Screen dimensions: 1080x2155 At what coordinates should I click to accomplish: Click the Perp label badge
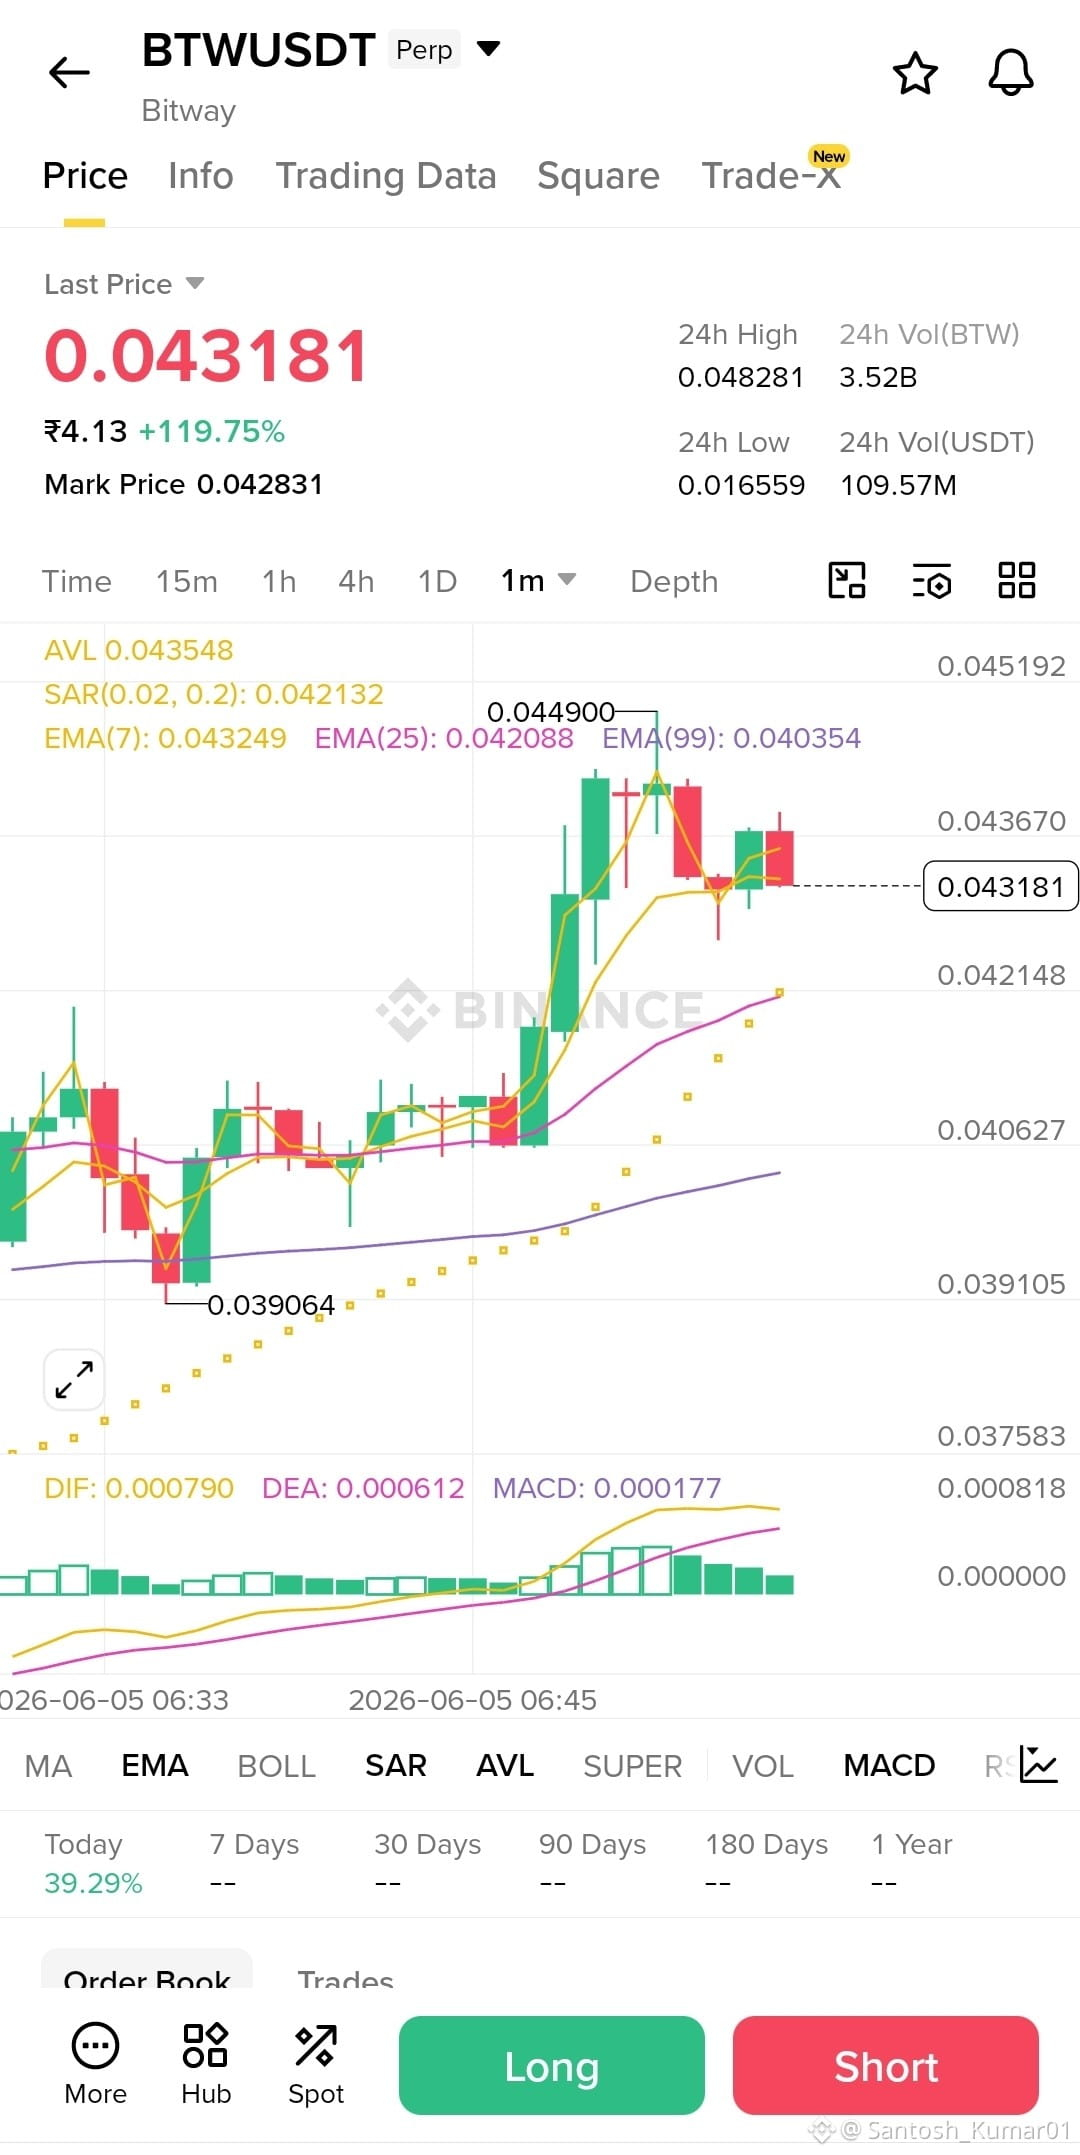(x=424, y=50)
